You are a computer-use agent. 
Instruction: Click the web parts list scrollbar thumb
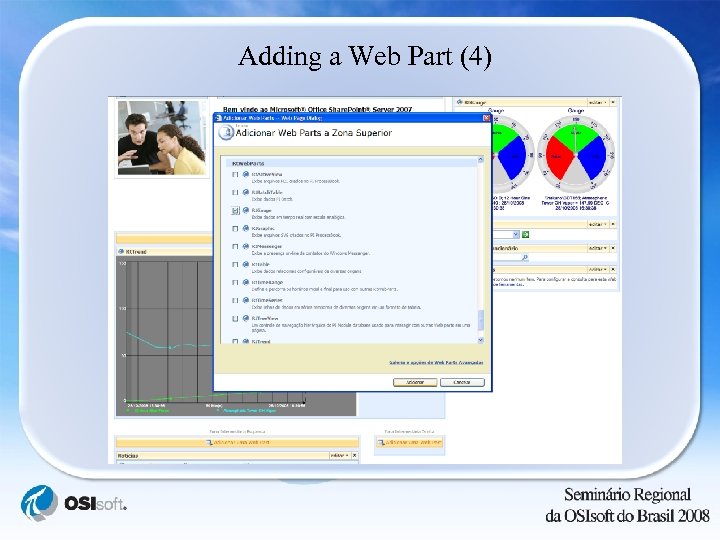coord(481,320)
